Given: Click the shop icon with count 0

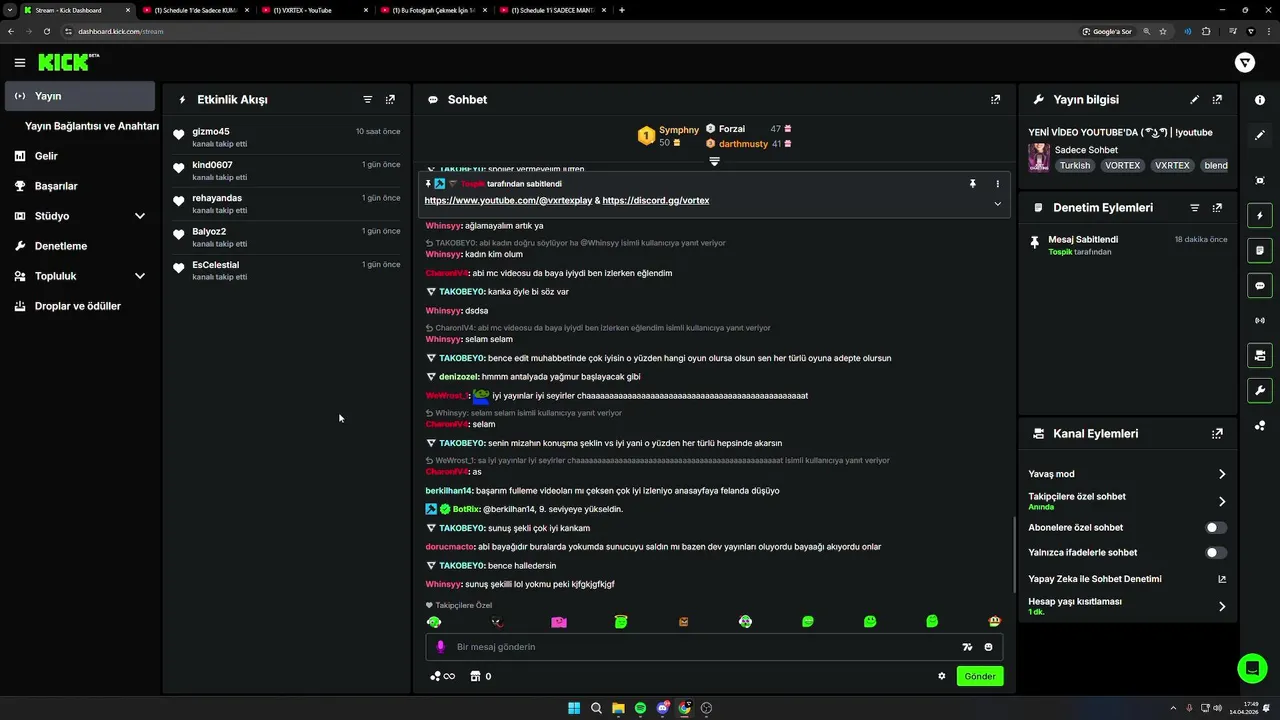Looking at the screenshot, I should 481,676.
